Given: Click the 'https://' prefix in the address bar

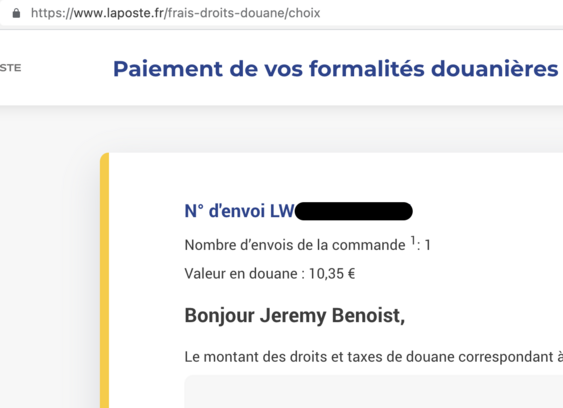Looking at the screenshot, I should pos(52,13).
